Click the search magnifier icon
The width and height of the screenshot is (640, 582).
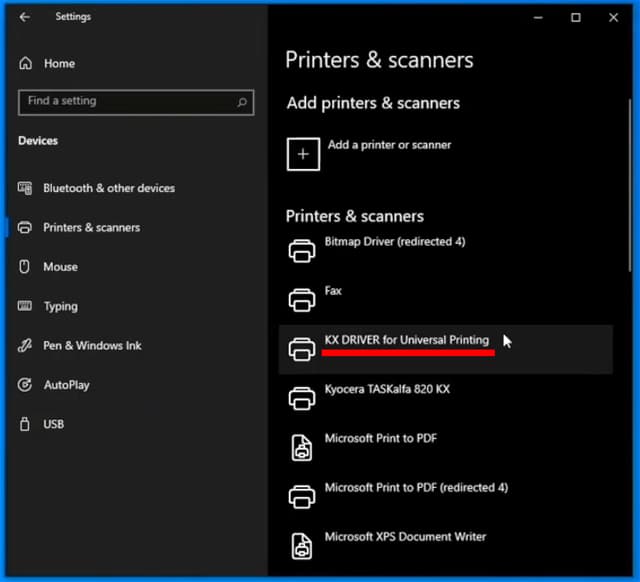coord(242,102)
